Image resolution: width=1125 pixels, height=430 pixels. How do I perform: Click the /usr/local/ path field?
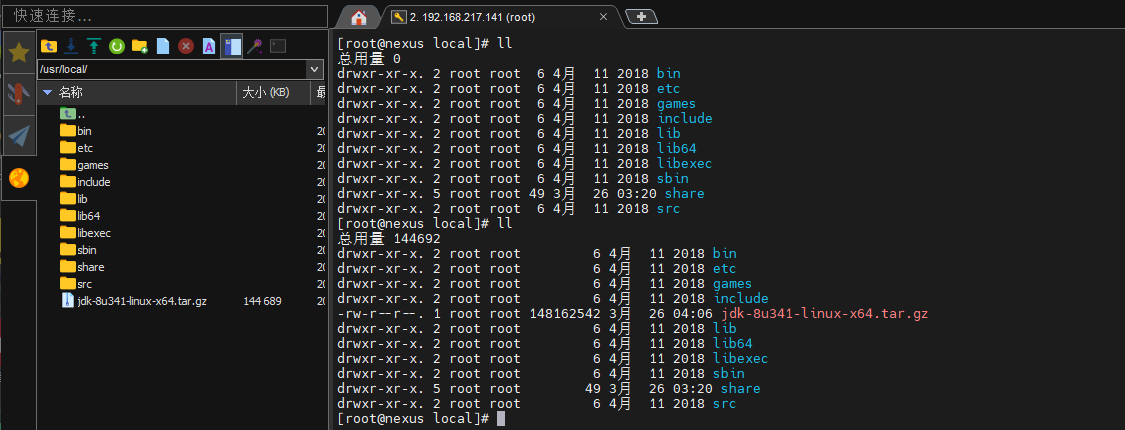click(171, 70)
